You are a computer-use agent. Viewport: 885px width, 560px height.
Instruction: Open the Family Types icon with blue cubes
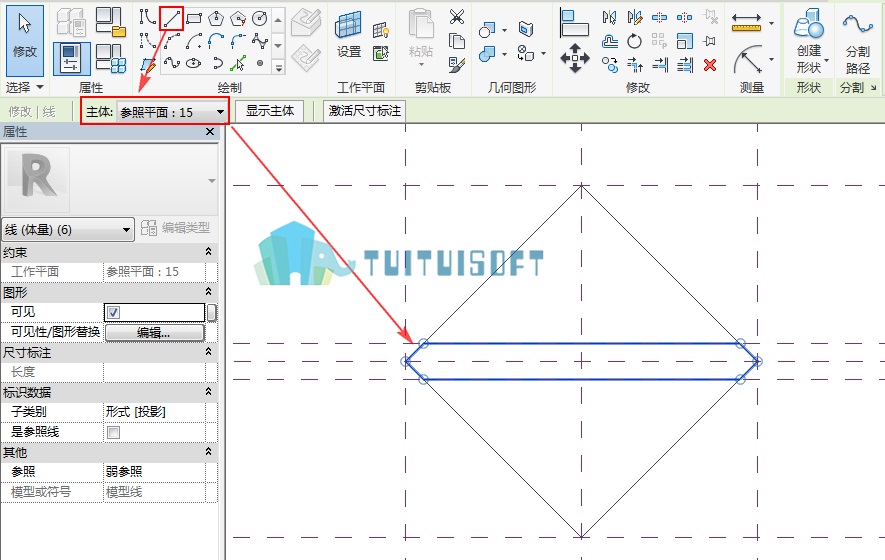[x=111, y=59]
